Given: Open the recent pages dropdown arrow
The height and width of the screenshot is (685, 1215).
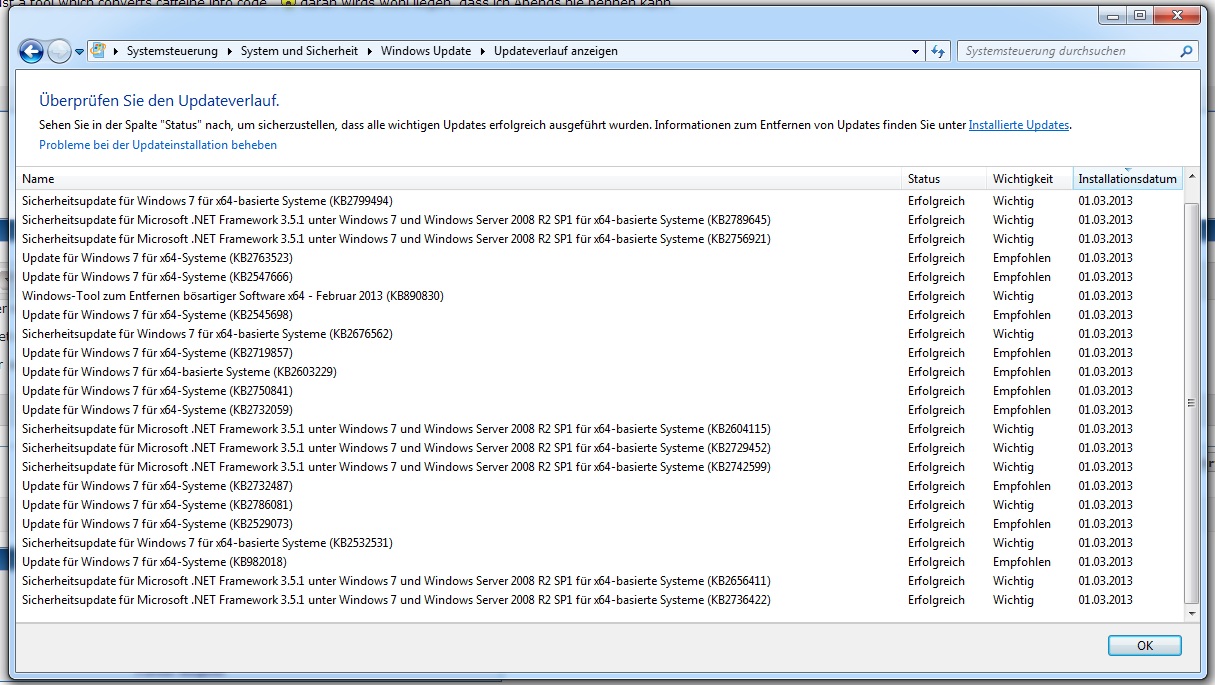Looking at the screenshot, I should tap(79, 52).
